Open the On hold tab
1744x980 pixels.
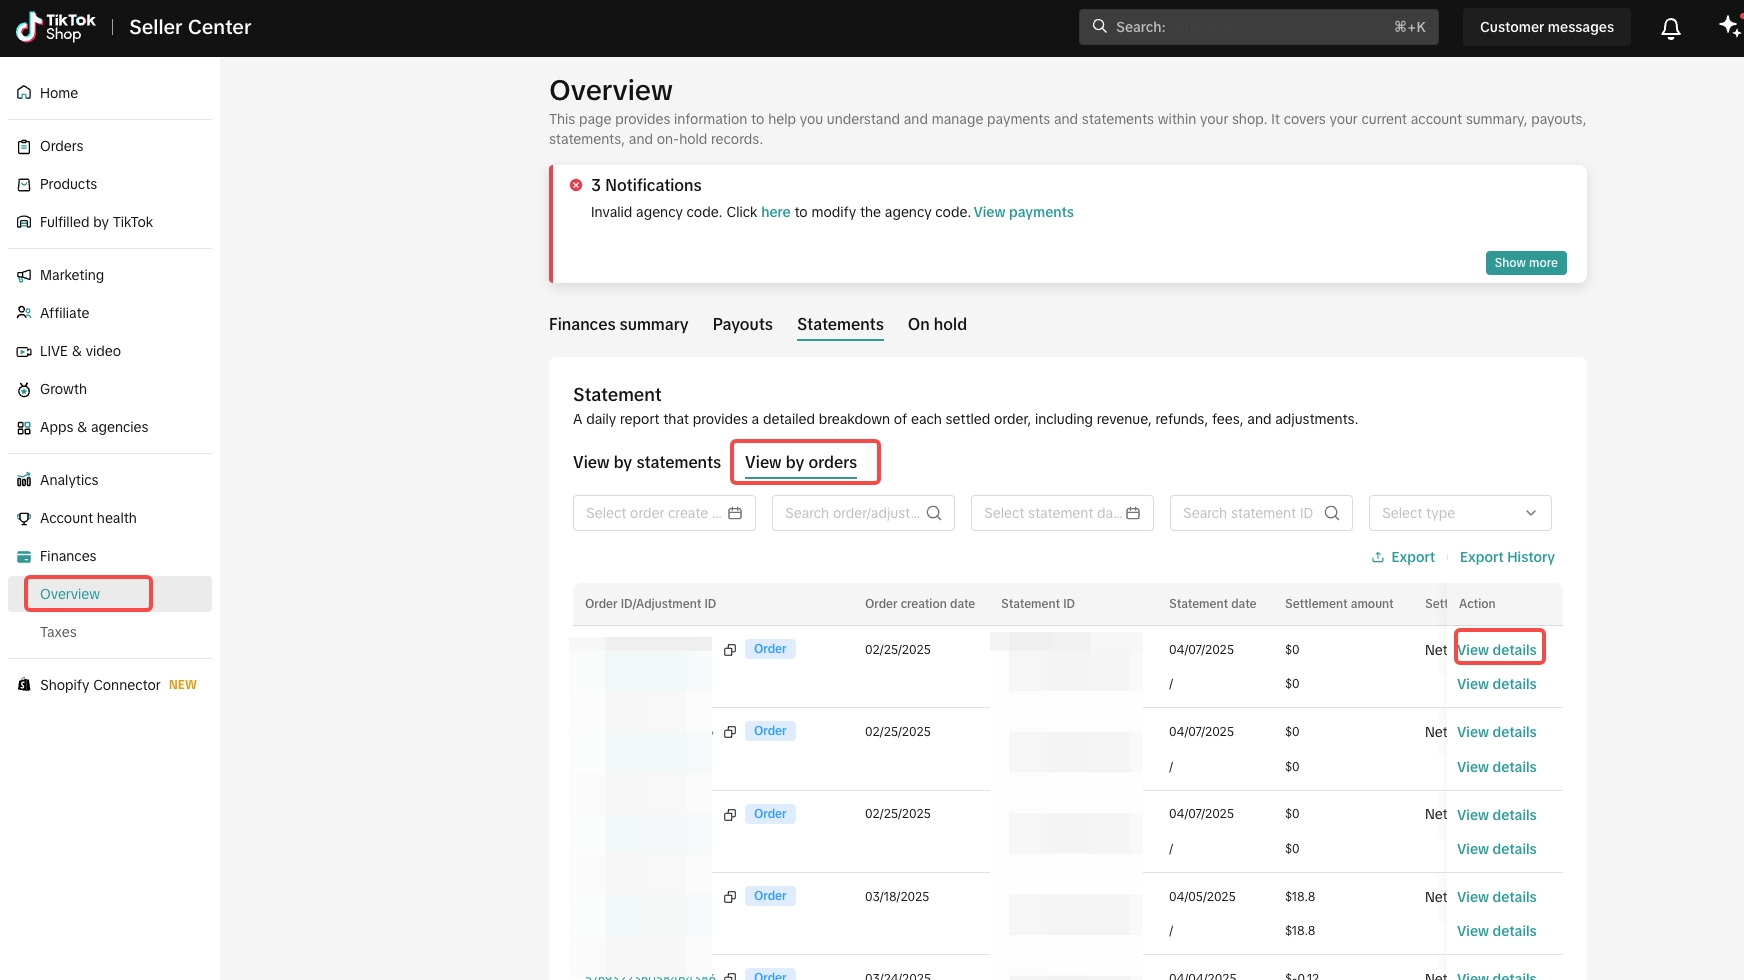pyautogui.click(x=937, y=324)
